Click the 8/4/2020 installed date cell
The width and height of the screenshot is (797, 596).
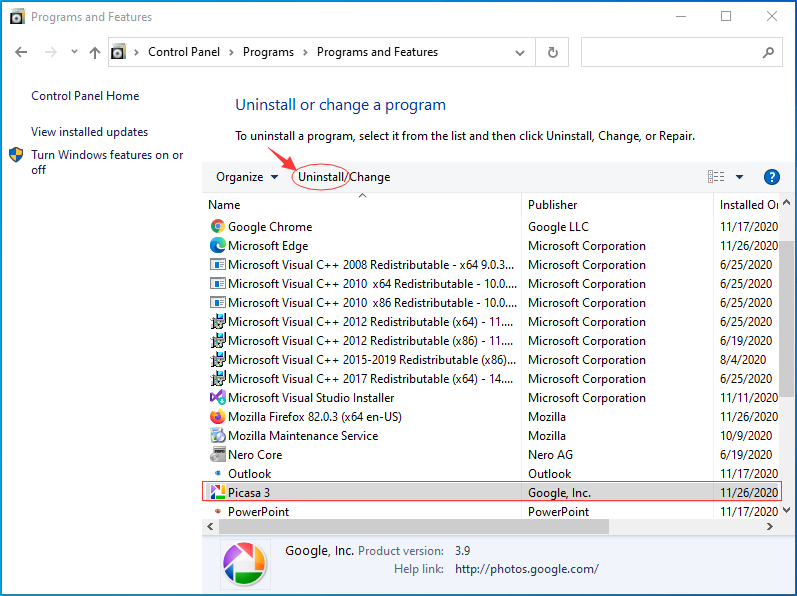click(743, 360)
